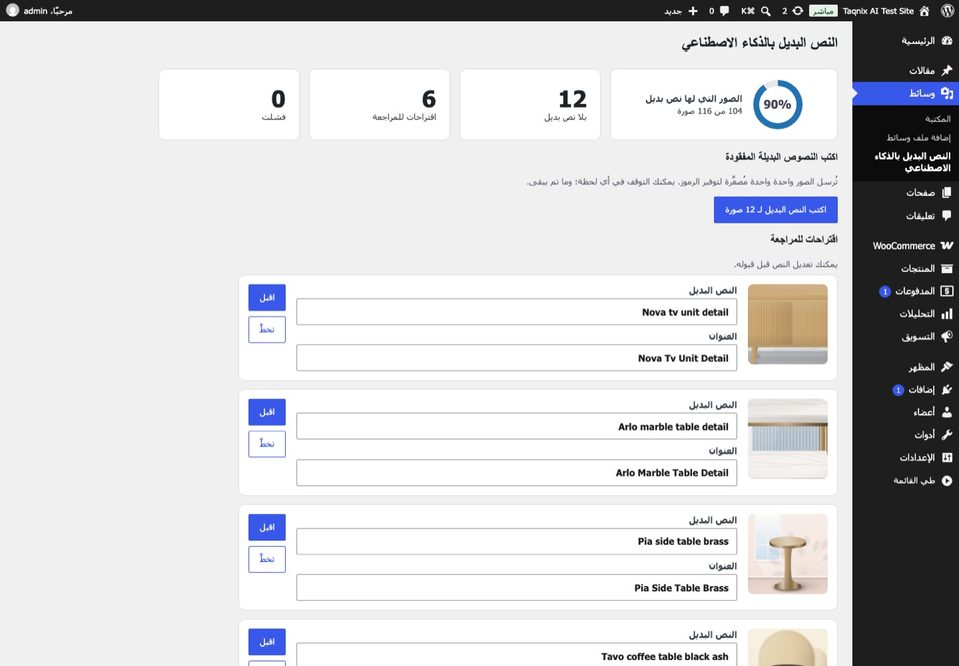Image resolution: width=959 pixels, height=666 pixels.
Task: Click the 12 بلا نص بديل stat card
Action: (530, 105)
